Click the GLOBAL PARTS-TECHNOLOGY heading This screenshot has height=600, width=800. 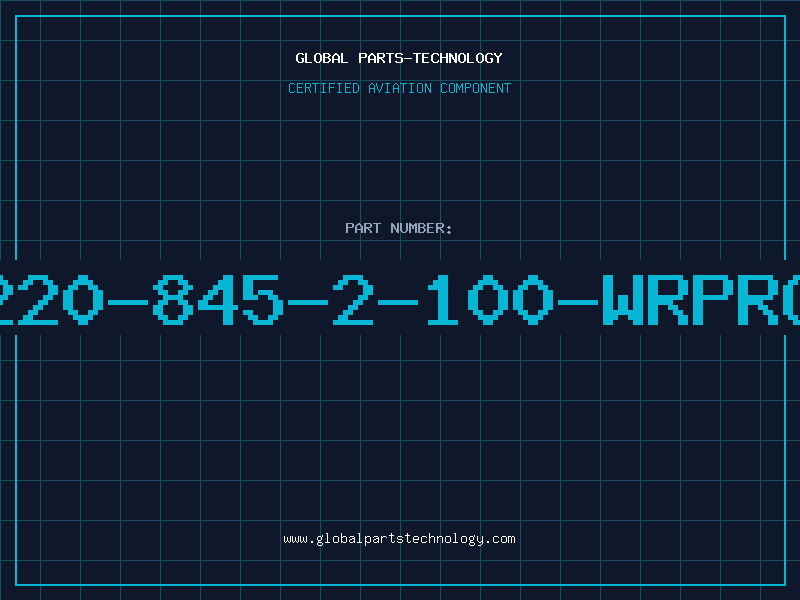pos(399,58)
